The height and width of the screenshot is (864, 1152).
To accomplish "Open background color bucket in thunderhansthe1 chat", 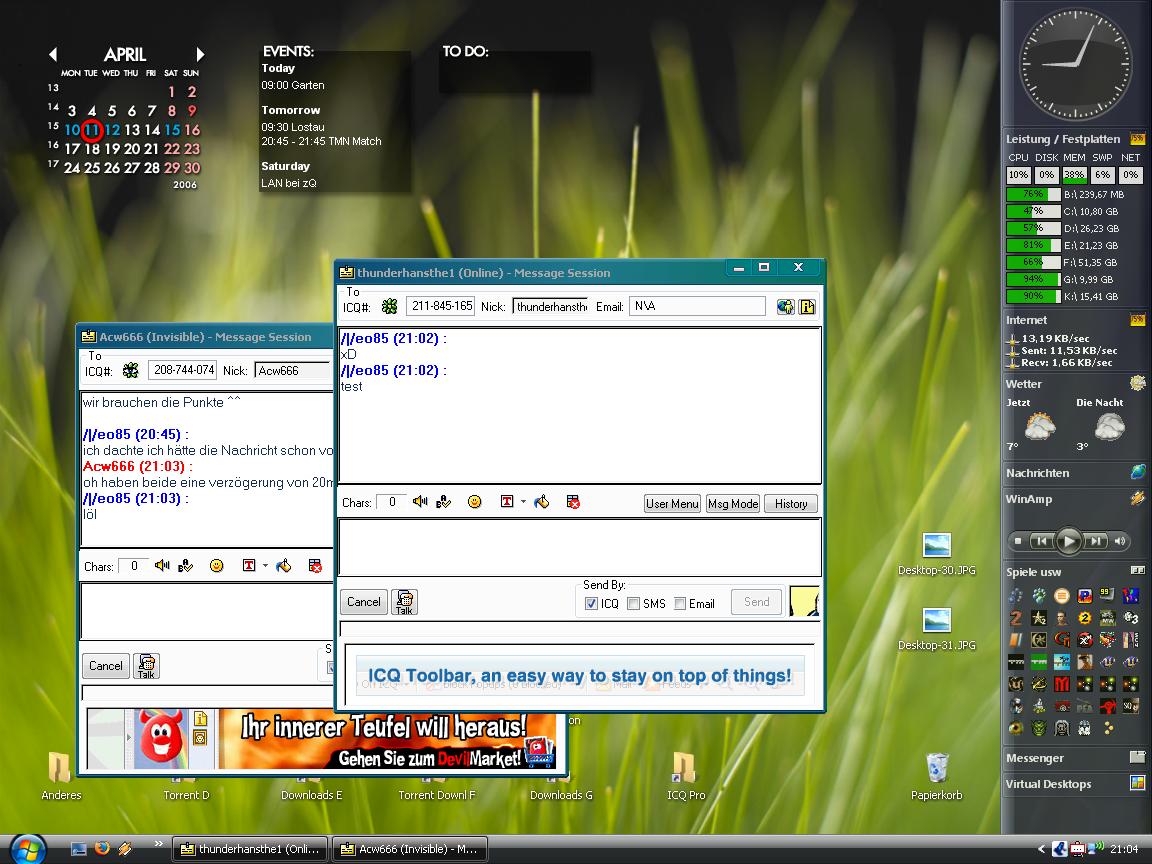I will pos(542,502).
